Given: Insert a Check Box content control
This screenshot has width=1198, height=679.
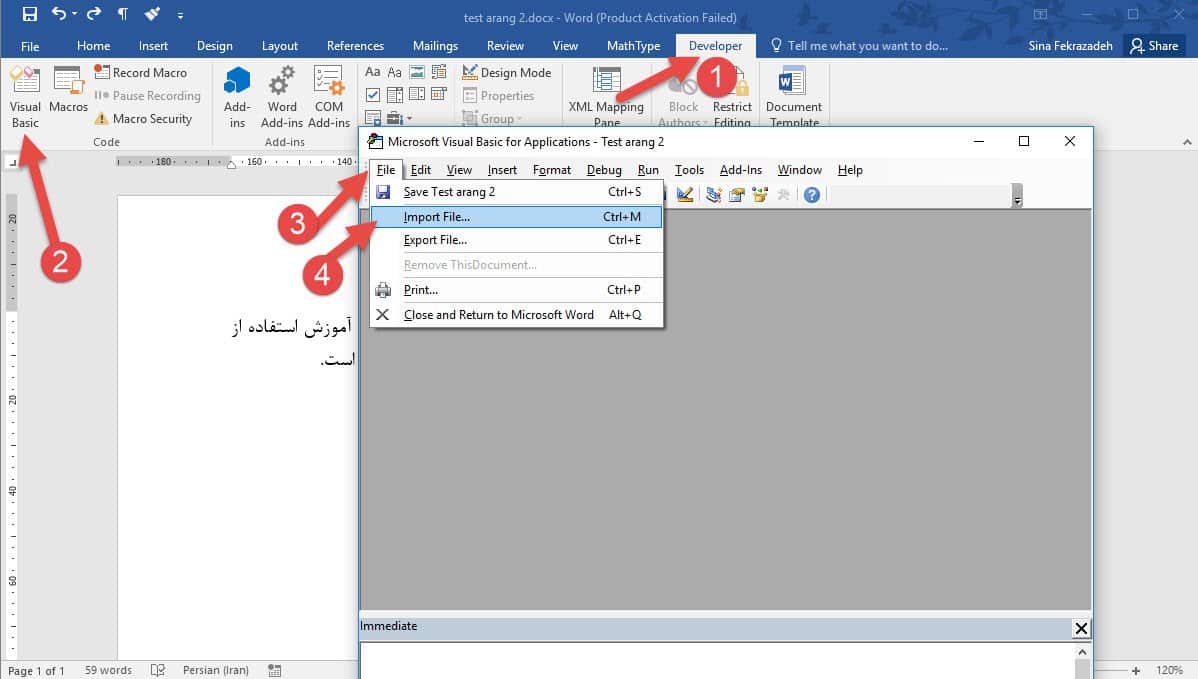Looking at the screenshot, I should point(373,95).
